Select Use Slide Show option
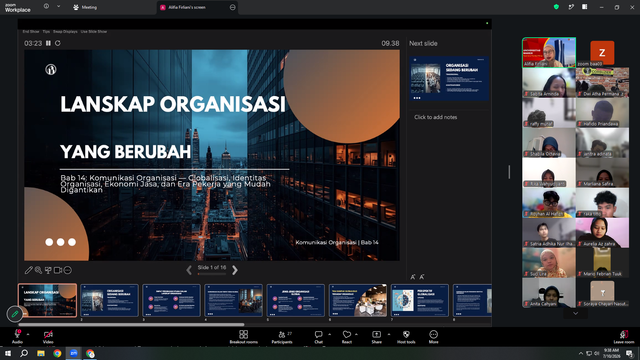This screenshot has height=360, width=640. coord(94,31)
